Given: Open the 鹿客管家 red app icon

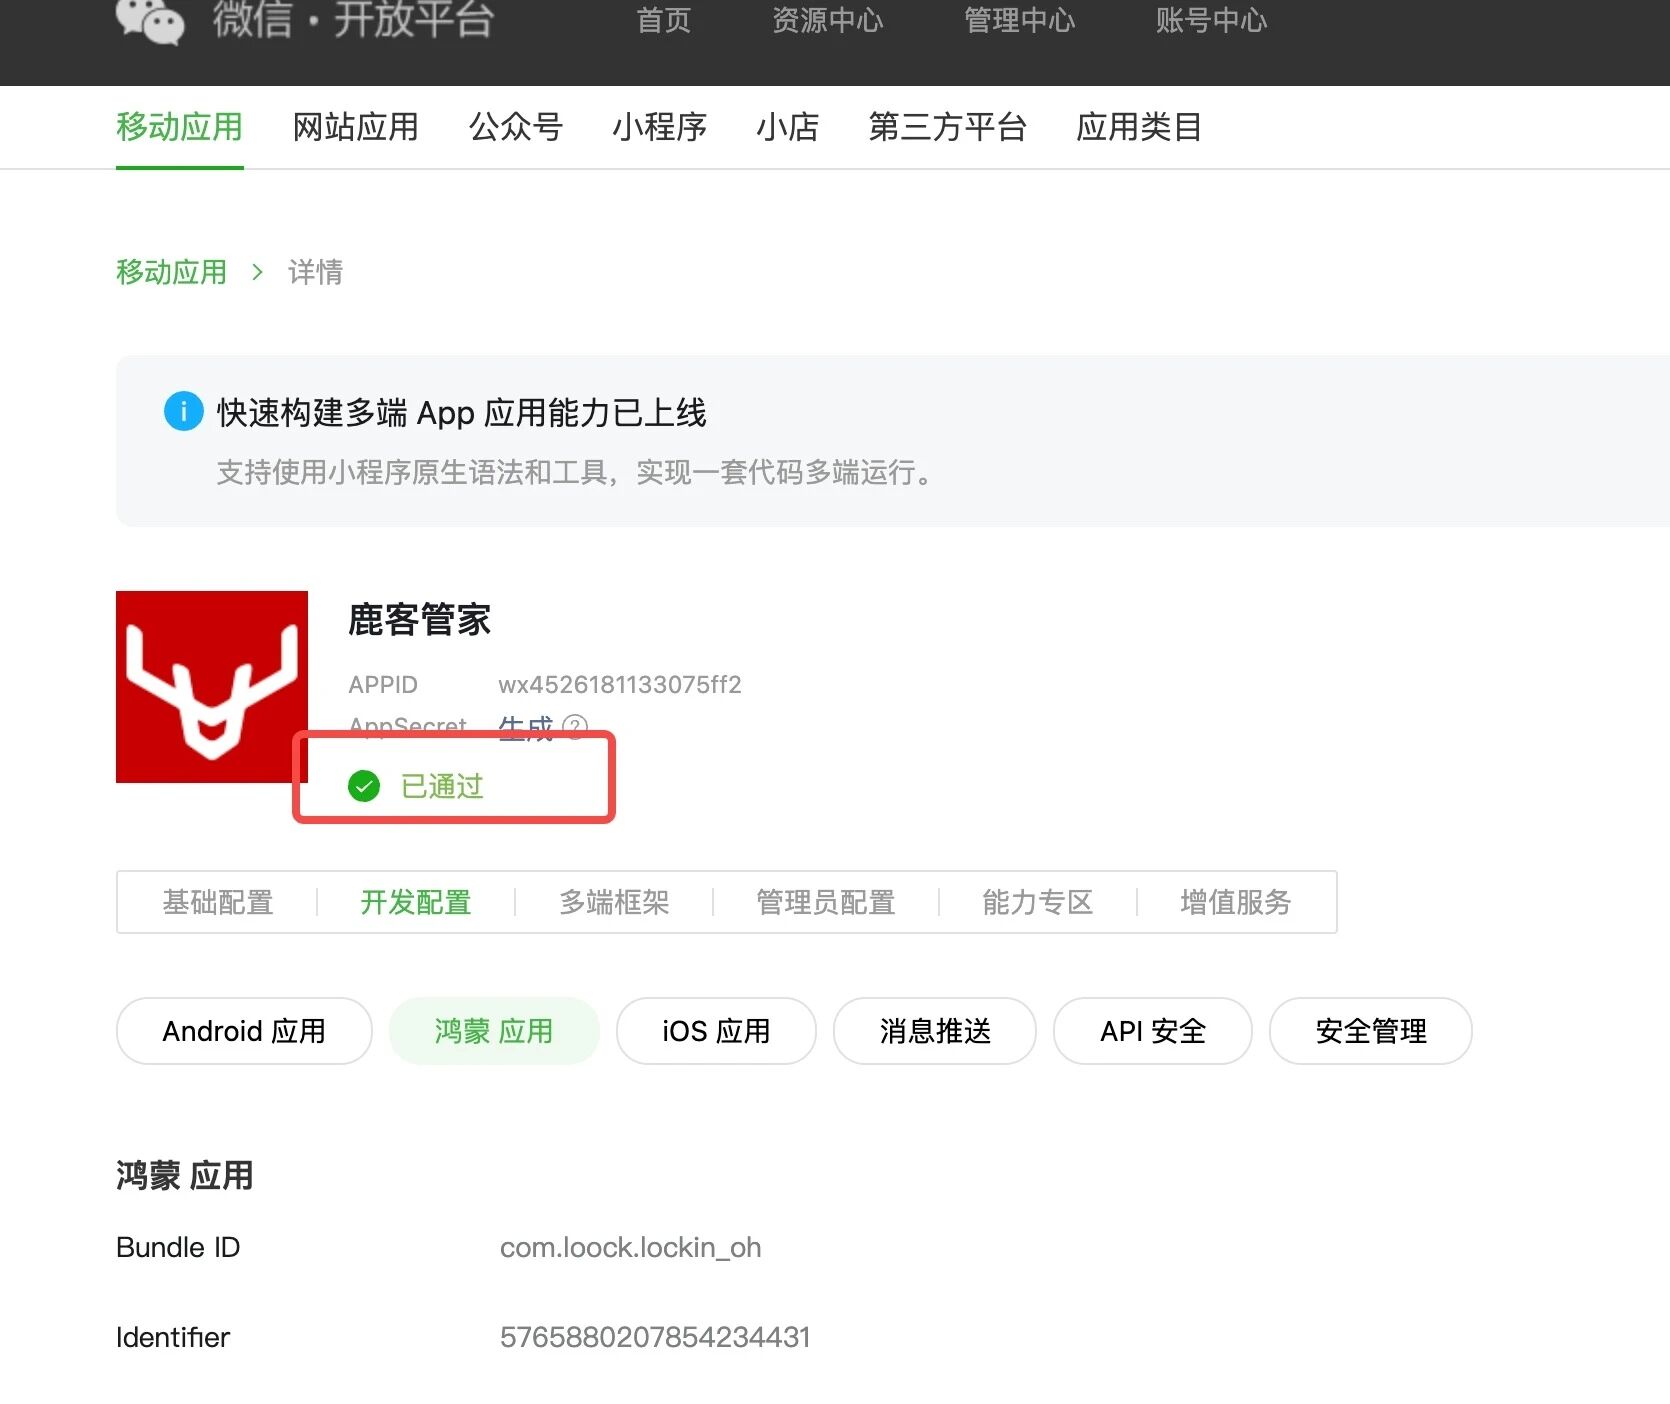Looking at the screenshot, I should coord(212,687).
